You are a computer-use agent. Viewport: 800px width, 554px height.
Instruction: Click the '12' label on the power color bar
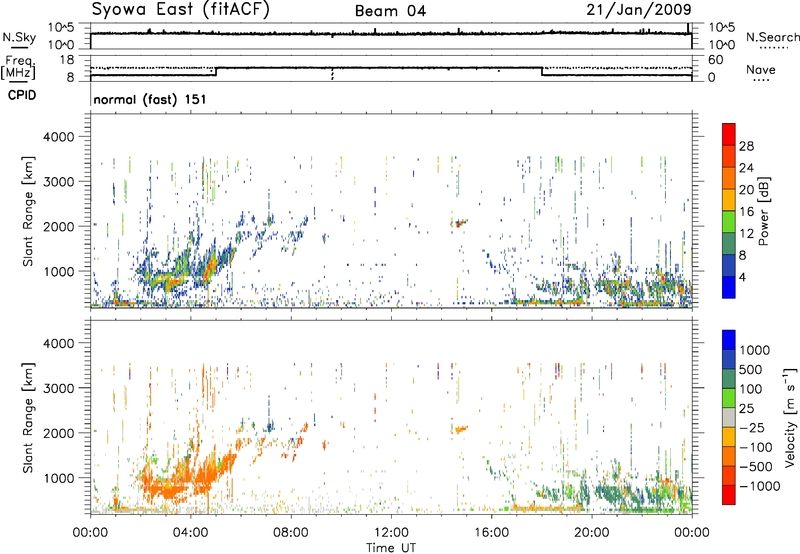click(746, 234)
